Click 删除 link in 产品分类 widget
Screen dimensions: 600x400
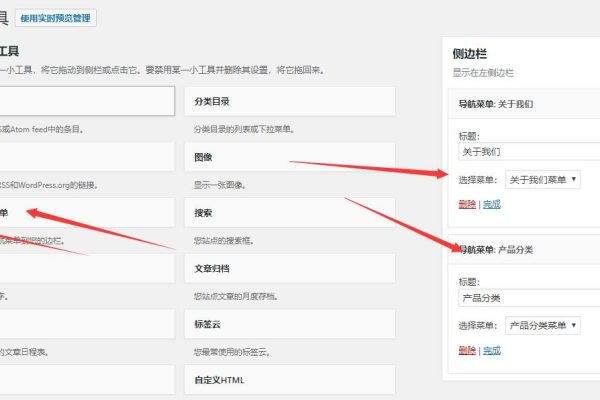coord(467,350)
